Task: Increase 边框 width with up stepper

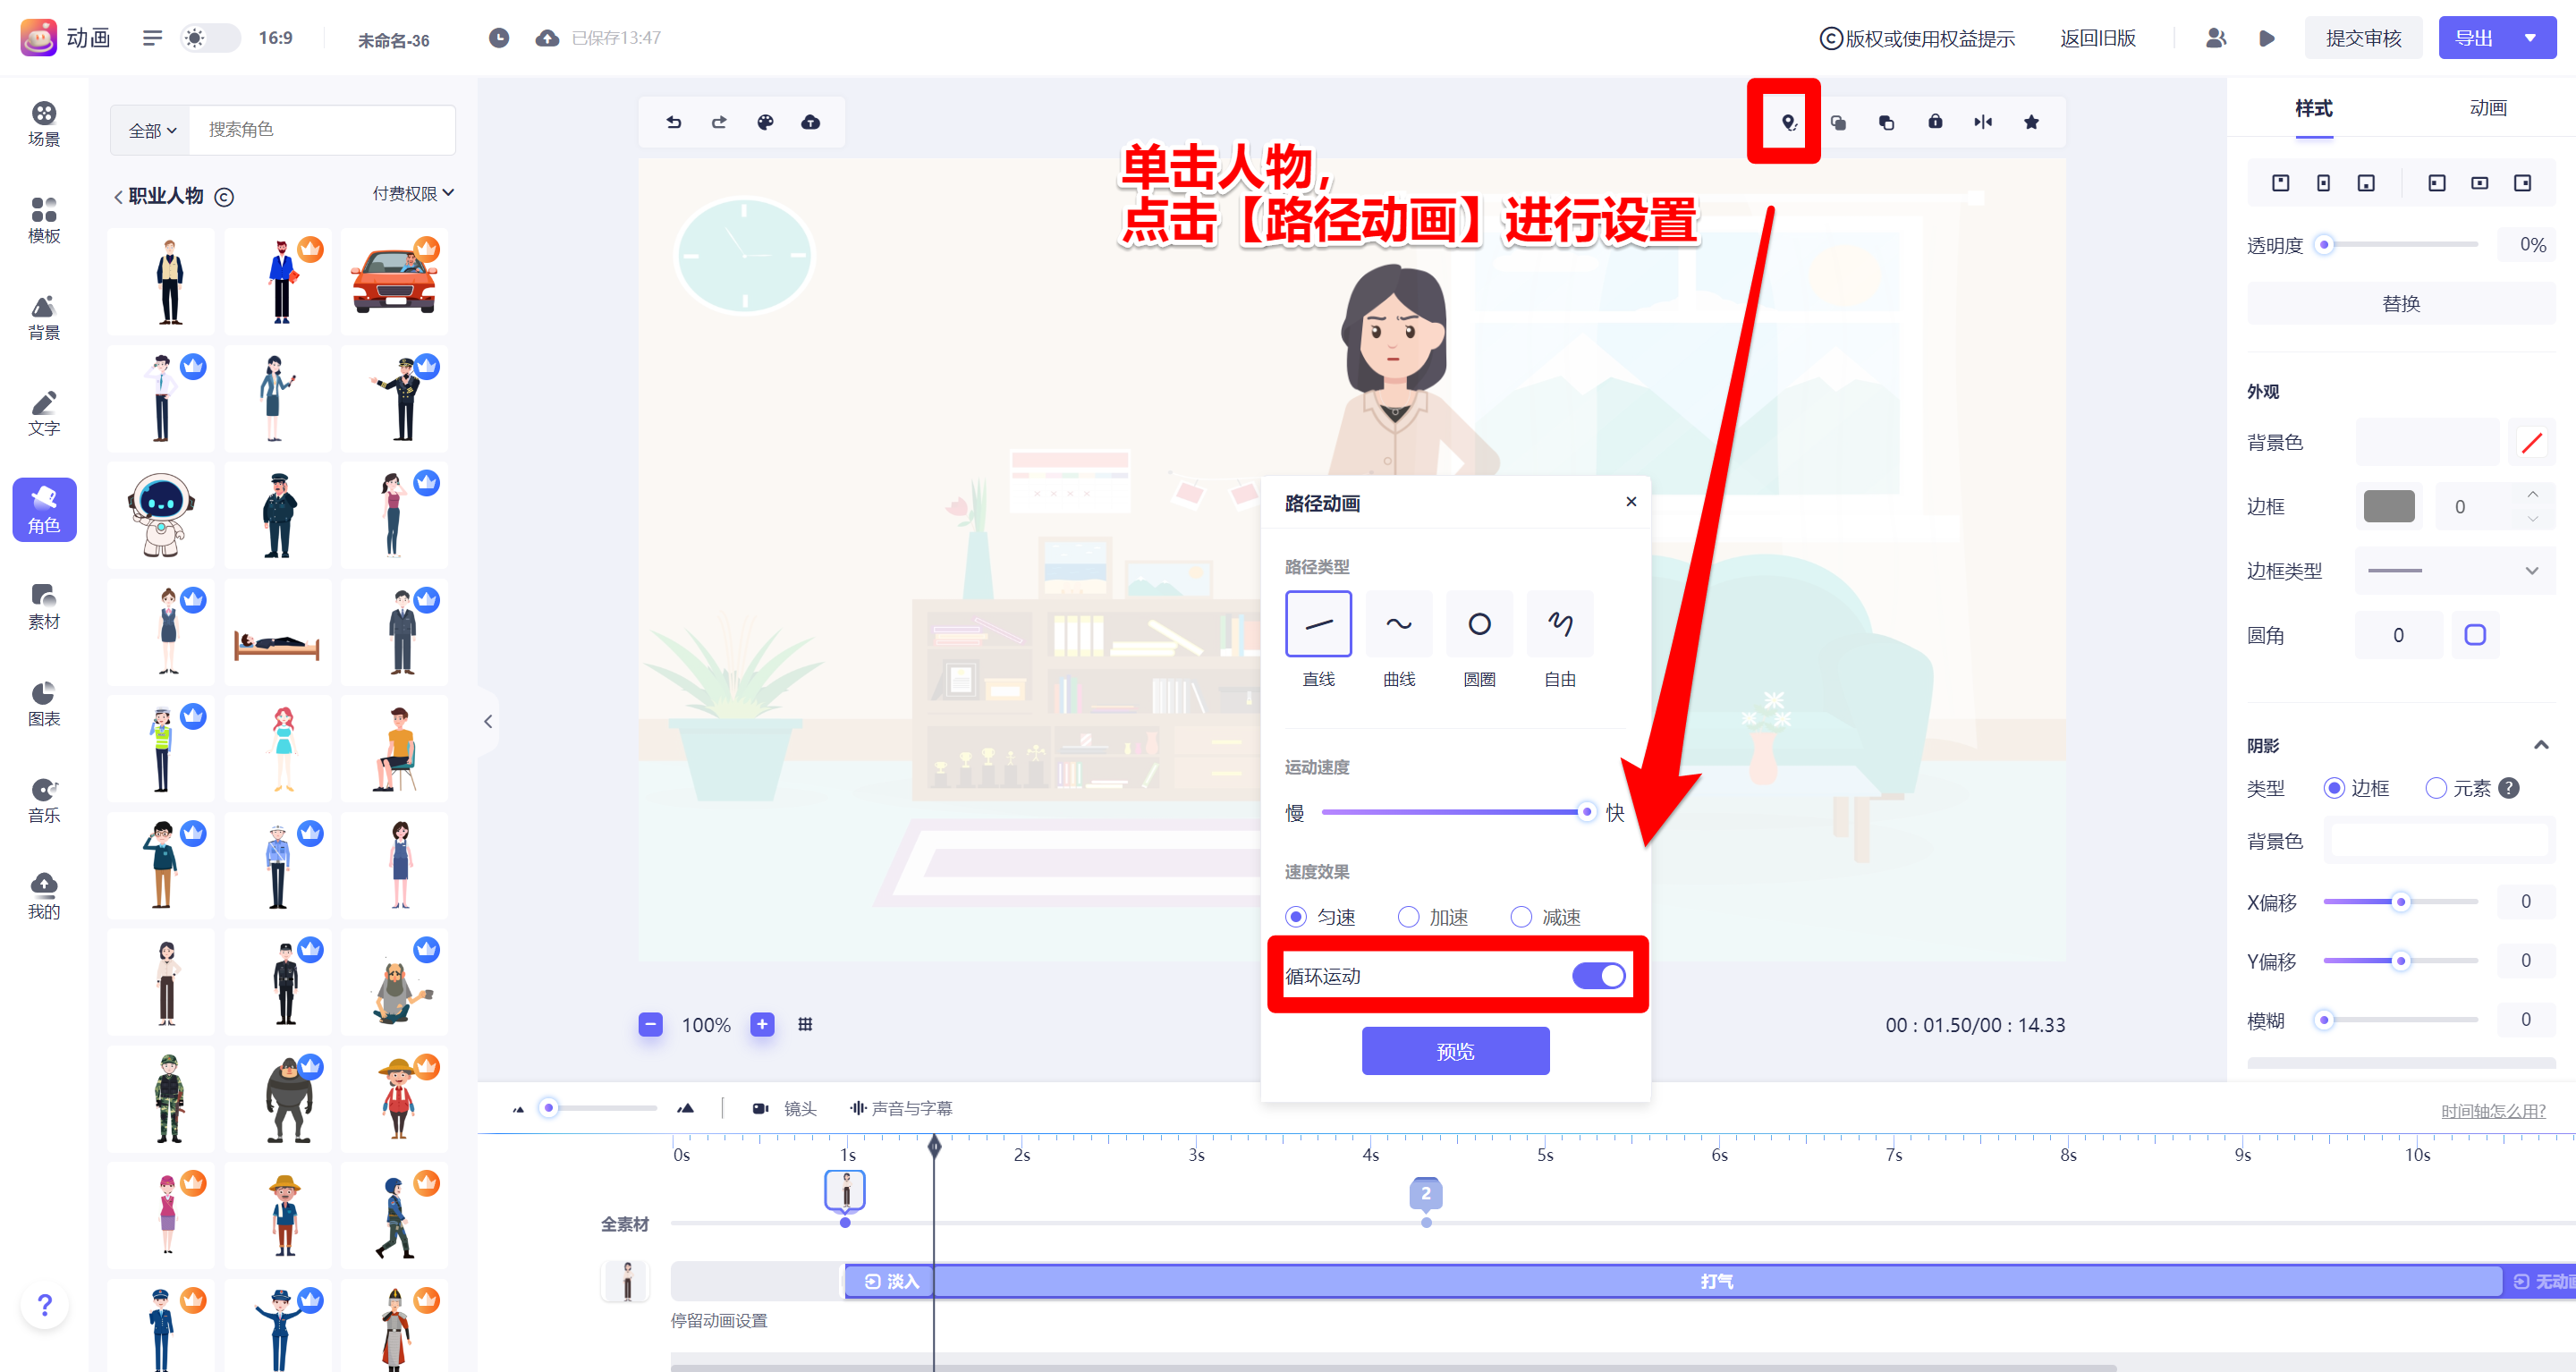Action: pos(2532,494)
